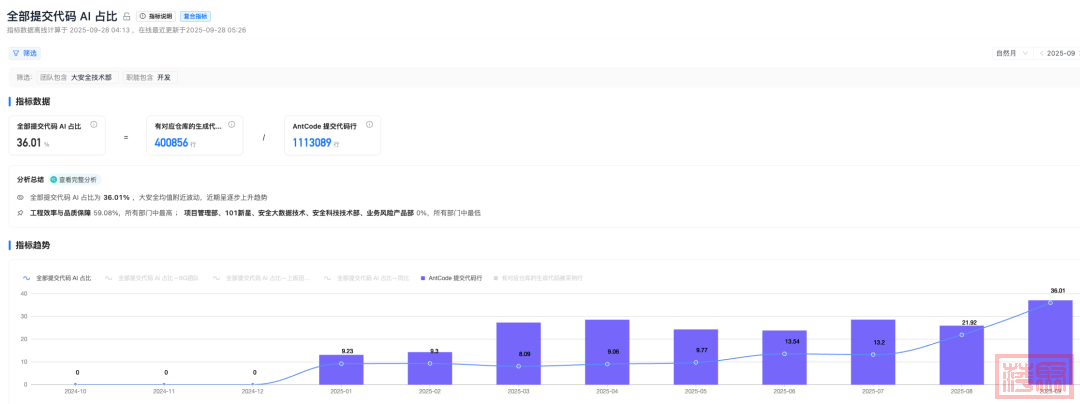Viewport: 1080px width, 404px height.
Task: Click the eye icon in the analysis summary
Action: [21, 198]
